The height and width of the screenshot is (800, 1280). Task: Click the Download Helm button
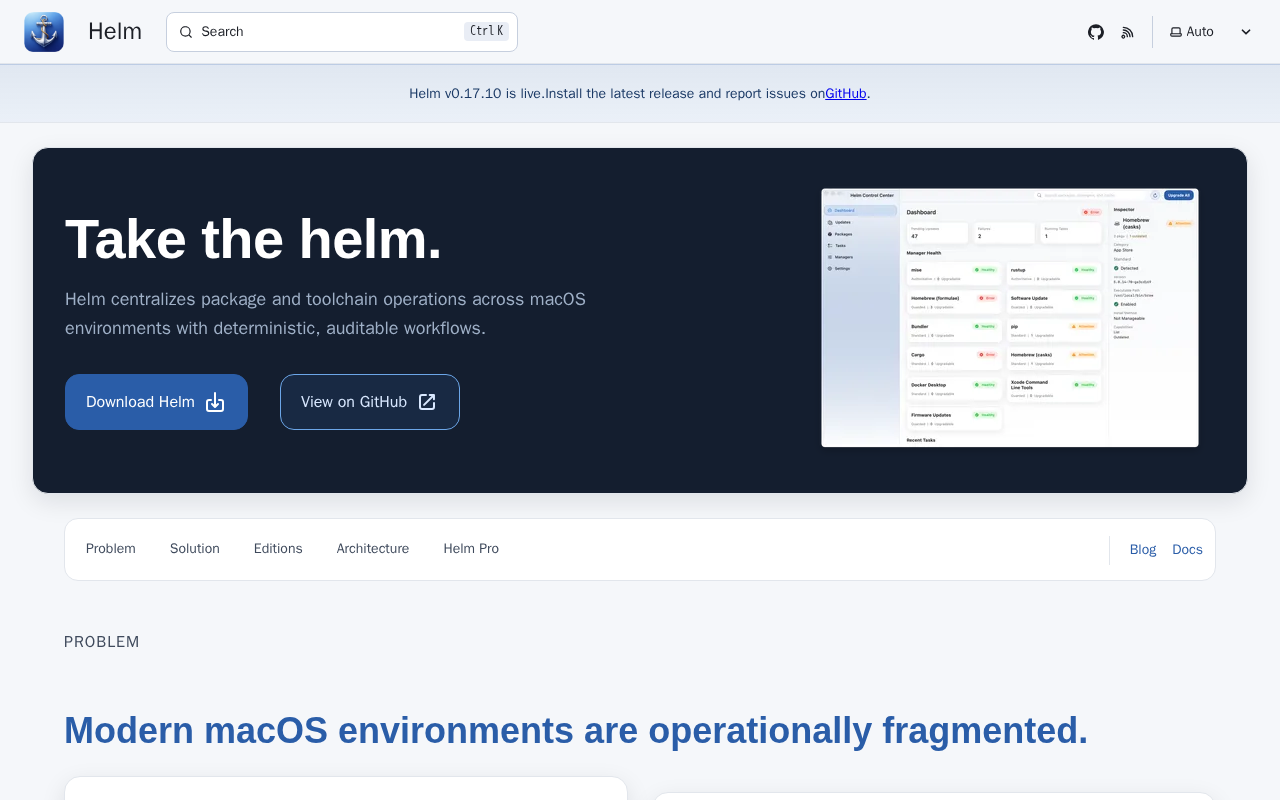click(x=156, y=402)
